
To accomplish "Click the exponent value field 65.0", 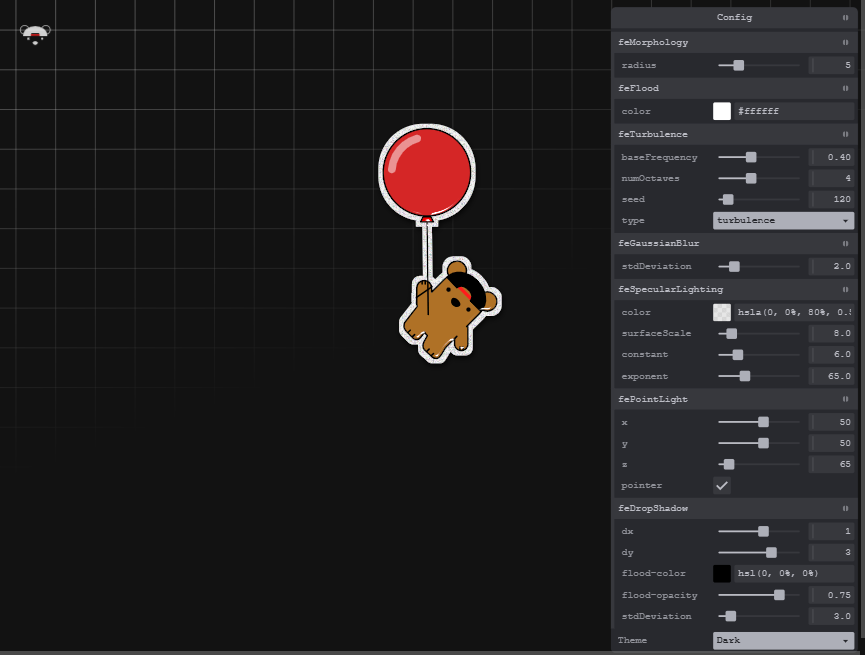I will [x=831, y=376].
